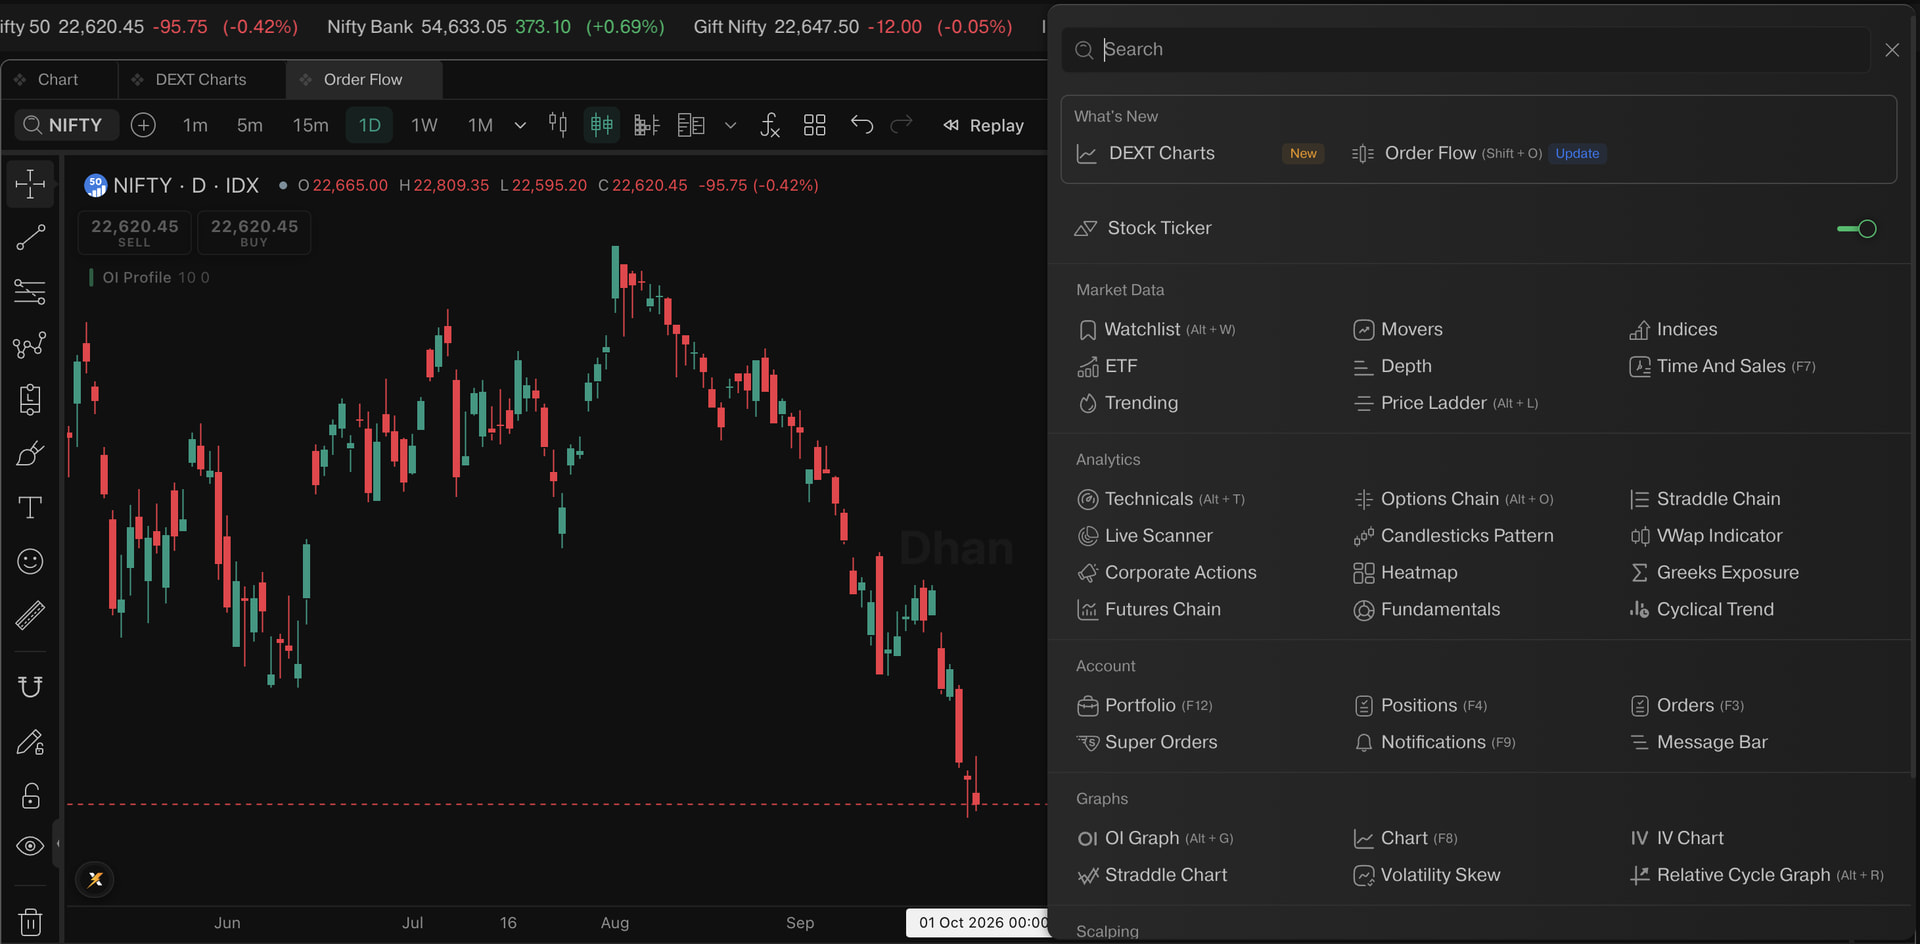Click the 22,620.45 SELL button
Image resolution: width=1920 pixels, height=944 pixels.
135,232
